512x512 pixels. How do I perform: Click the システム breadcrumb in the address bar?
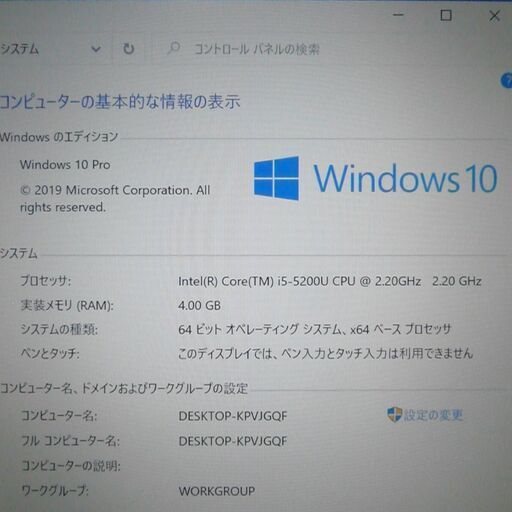point(19,49)
